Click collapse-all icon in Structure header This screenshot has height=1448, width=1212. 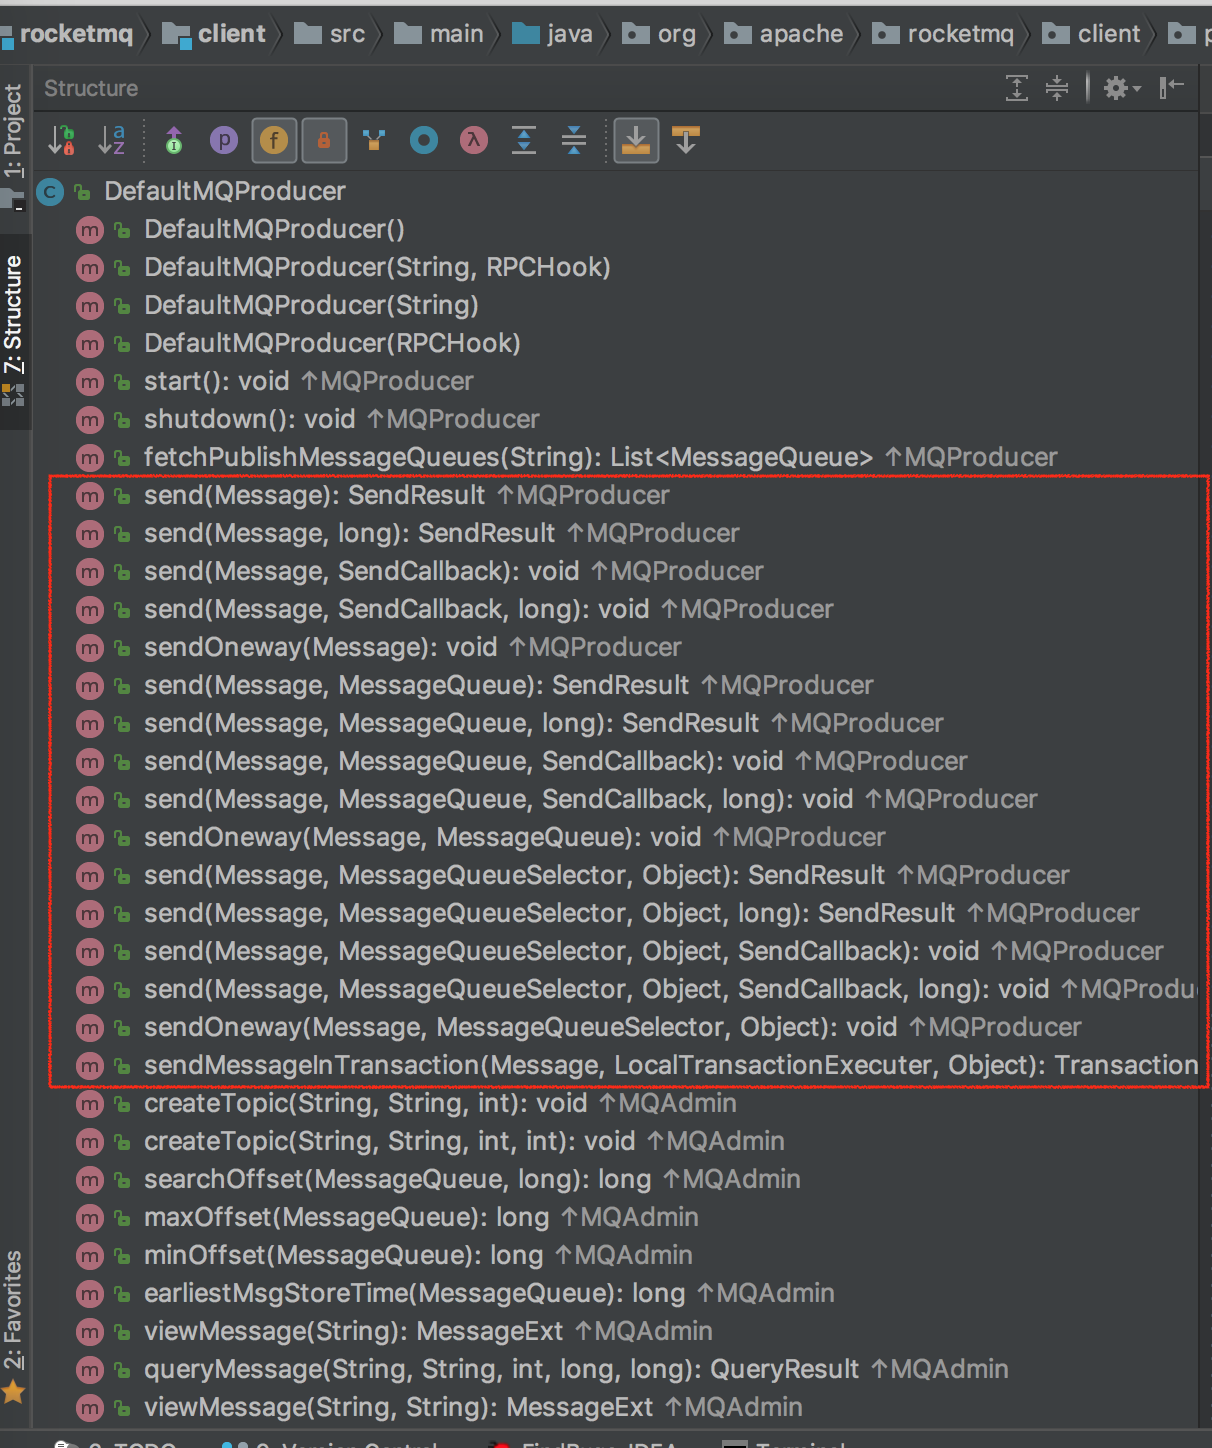pos(1057,88)
